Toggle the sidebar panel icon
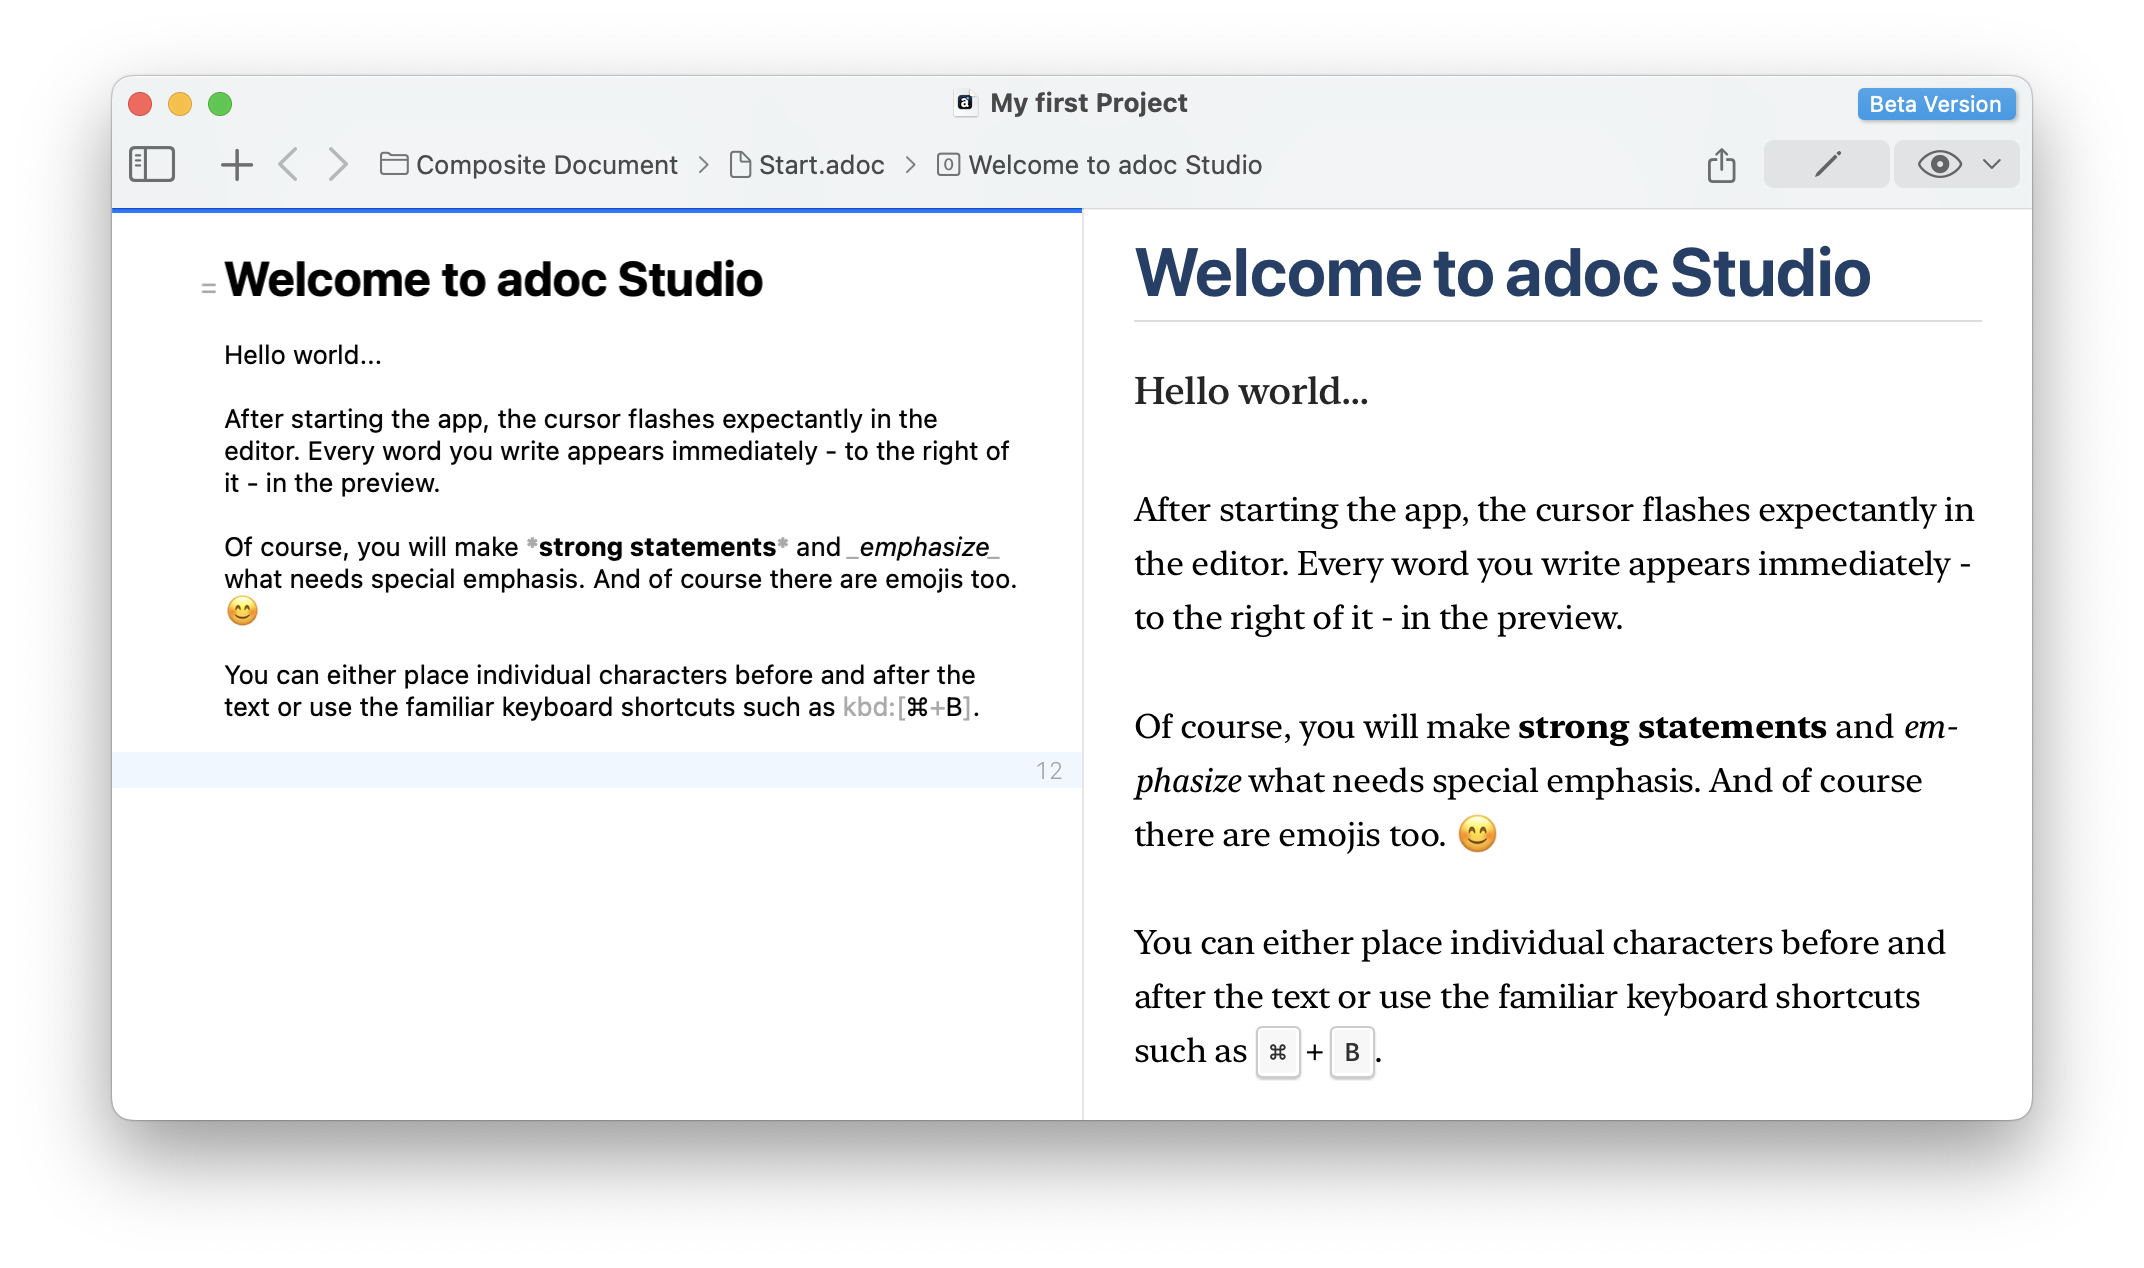 (x=152, y=164)
